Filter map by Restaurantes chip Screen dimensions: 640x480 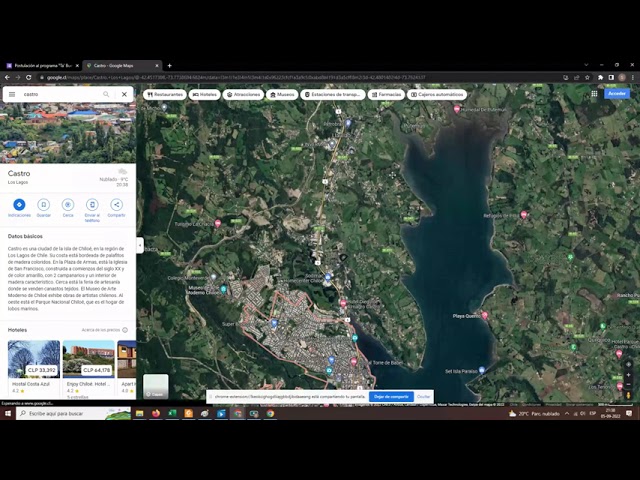165,95
